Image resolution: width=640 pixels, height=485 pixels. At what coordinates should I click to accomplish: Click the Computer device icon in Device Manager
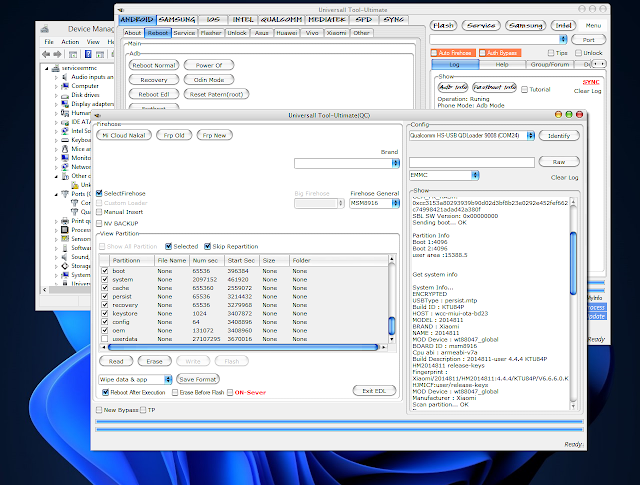point(64,86)
